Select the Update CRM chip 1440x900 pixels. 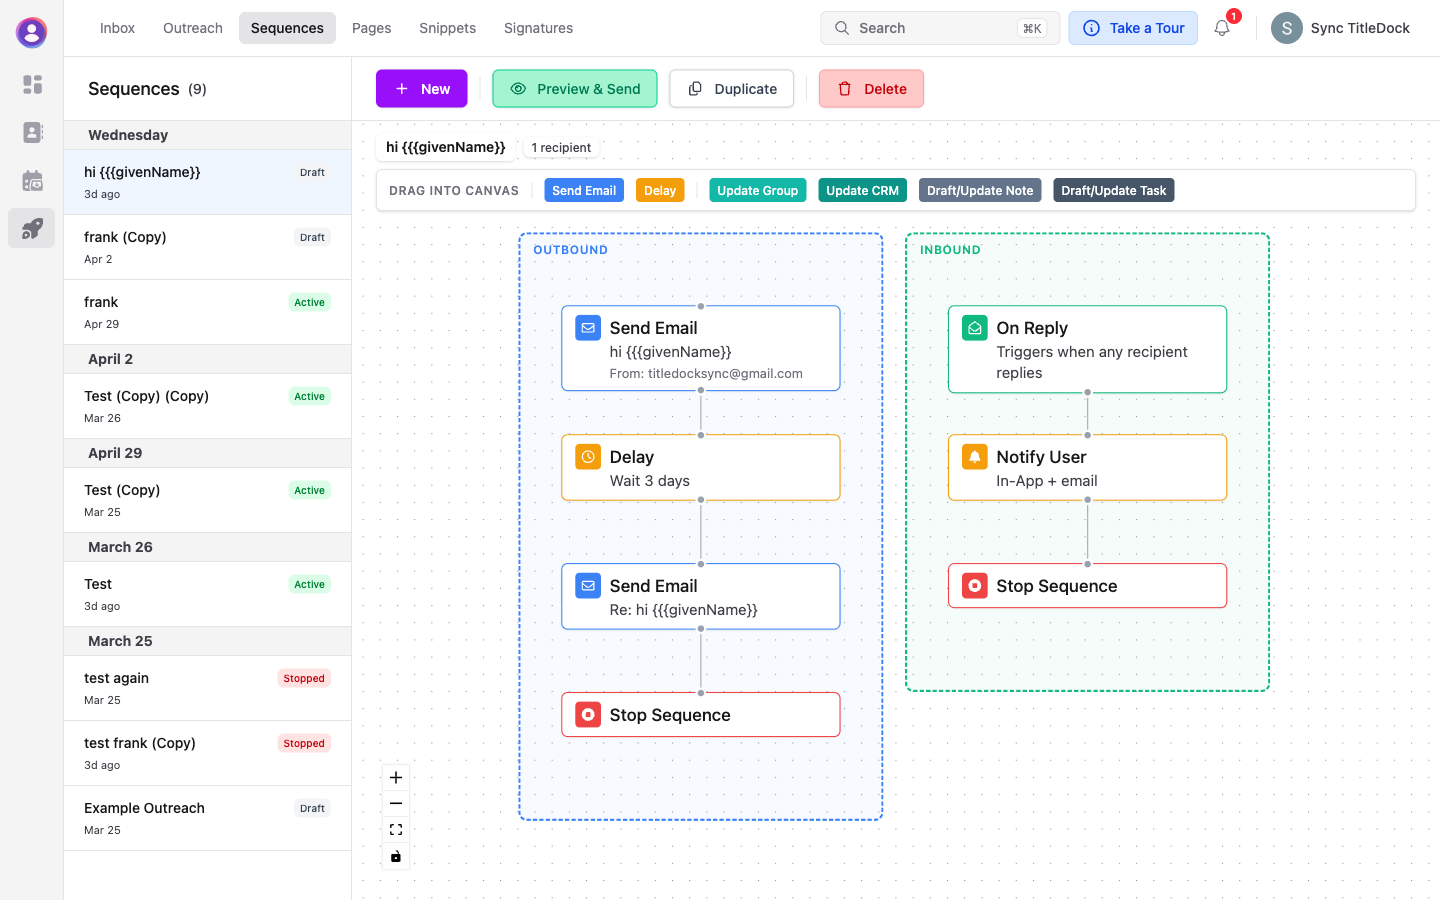click(x=862, y=191)
